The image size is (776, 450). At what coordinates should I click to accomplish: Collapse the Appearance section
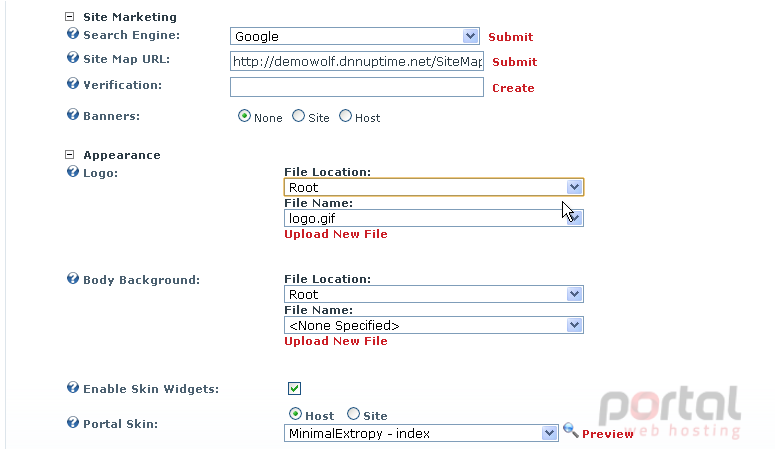click(69, 155)
